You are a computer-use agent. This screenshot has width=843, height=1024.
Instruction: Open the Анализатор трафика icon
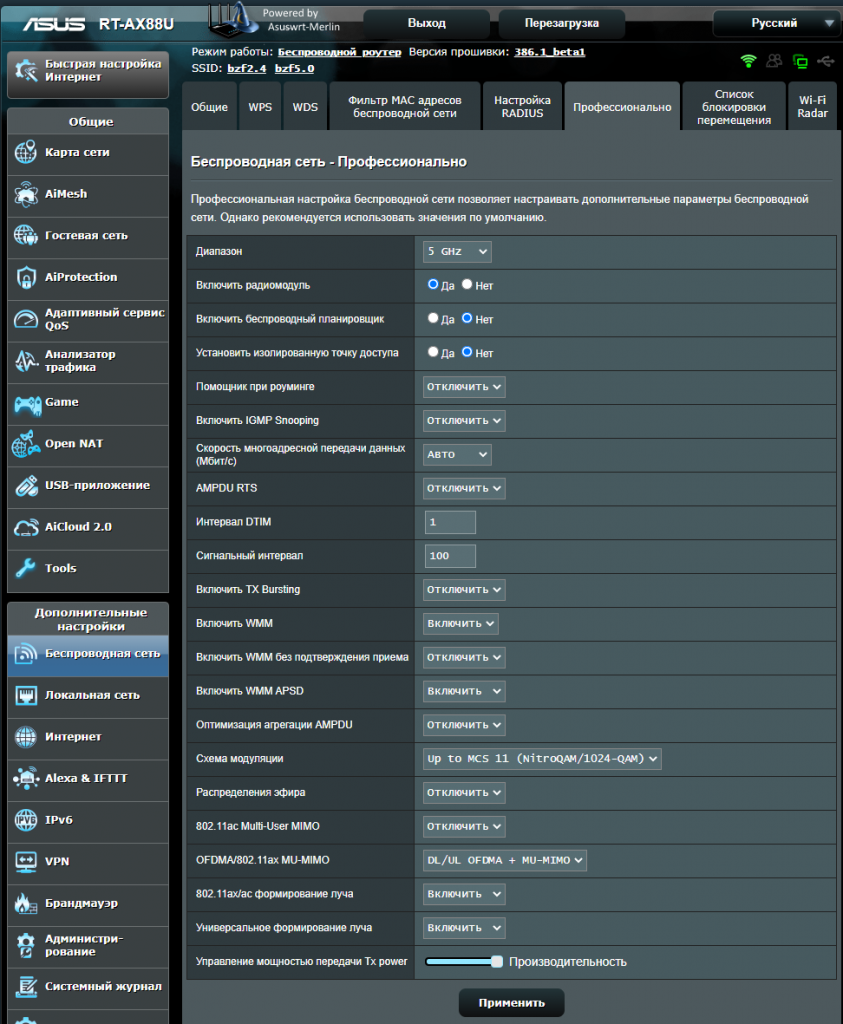click(x=26, y=360)
